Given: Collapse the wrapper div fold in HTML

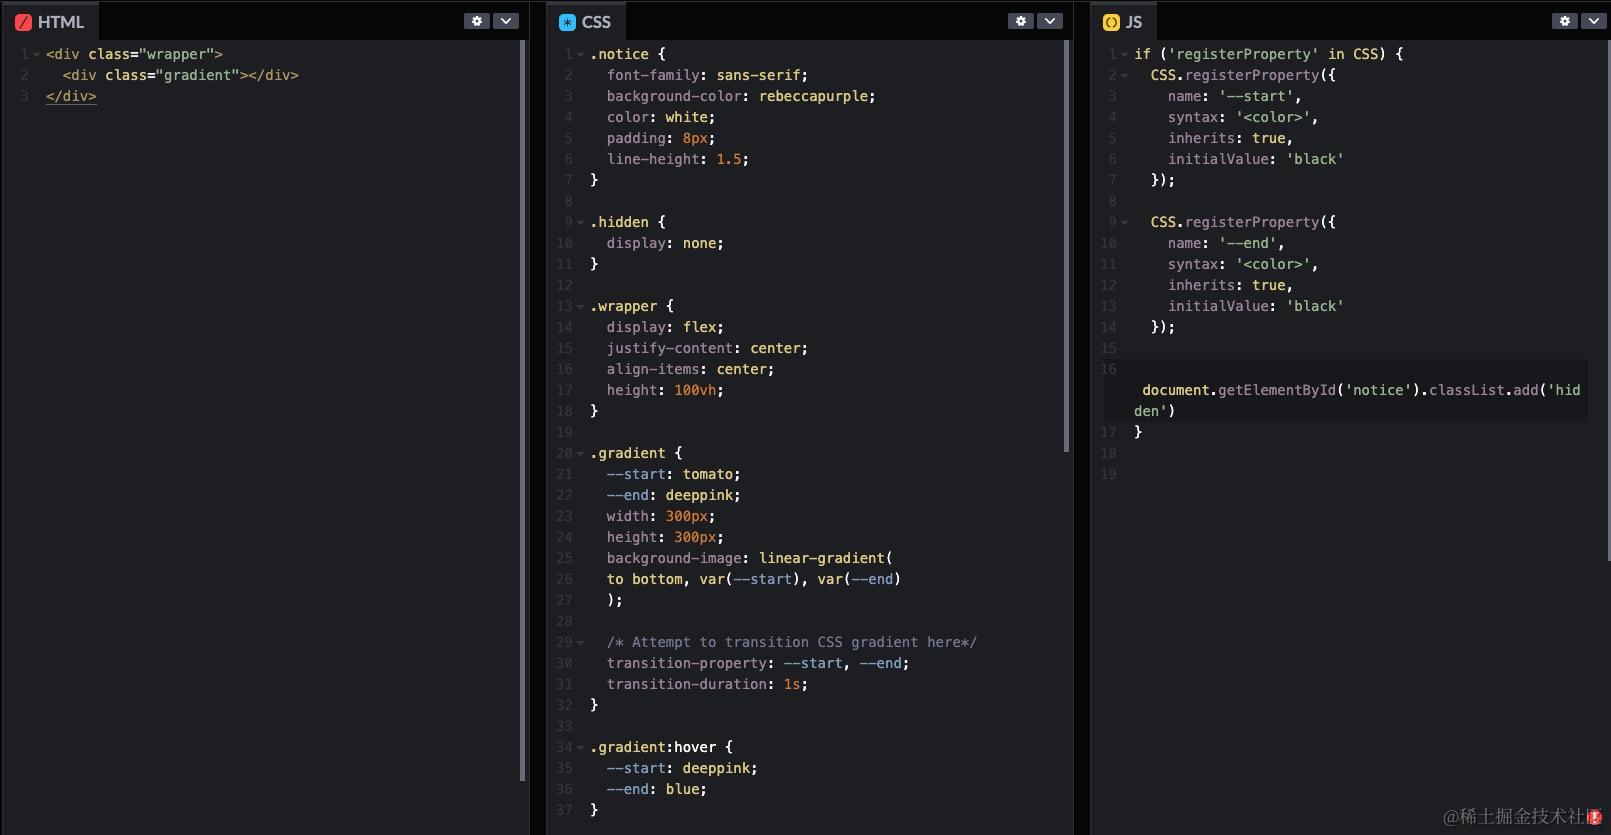Looking at the screenshot, I should tap(37, 54).
